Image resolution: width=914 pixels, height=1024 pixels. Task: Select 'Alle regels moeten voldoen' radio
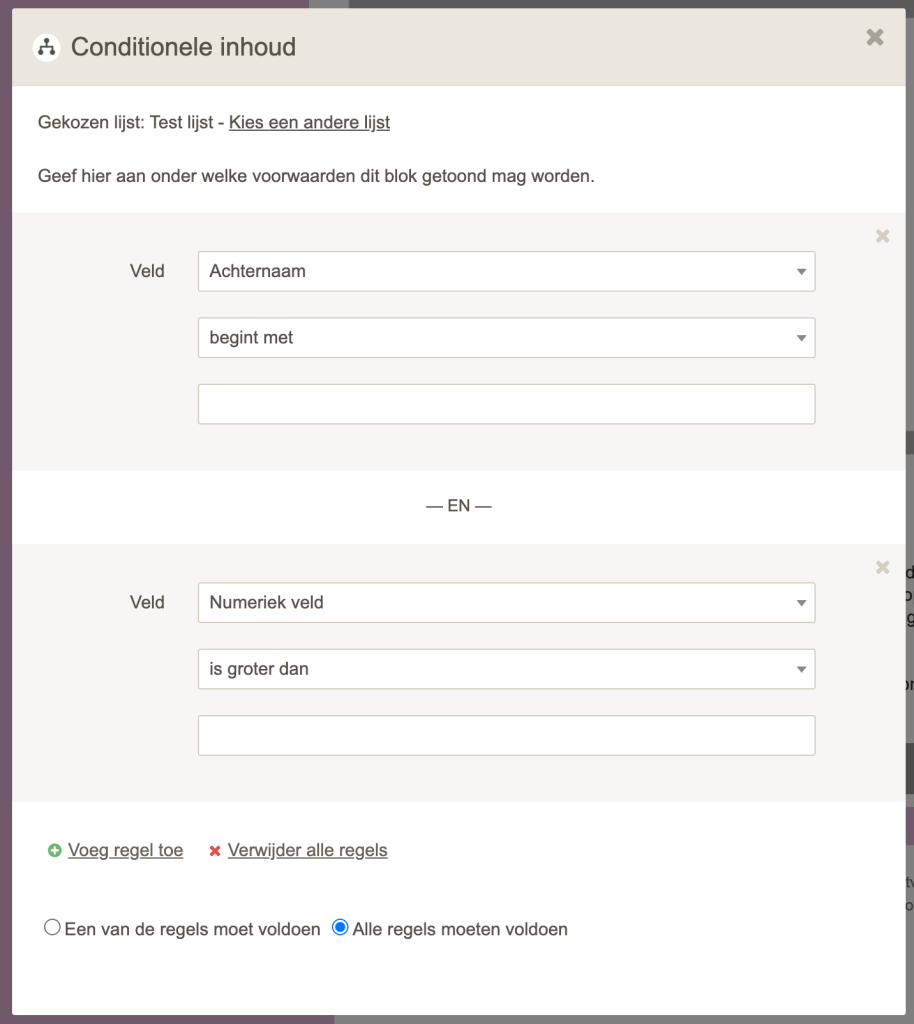click(x=340, y=928)
